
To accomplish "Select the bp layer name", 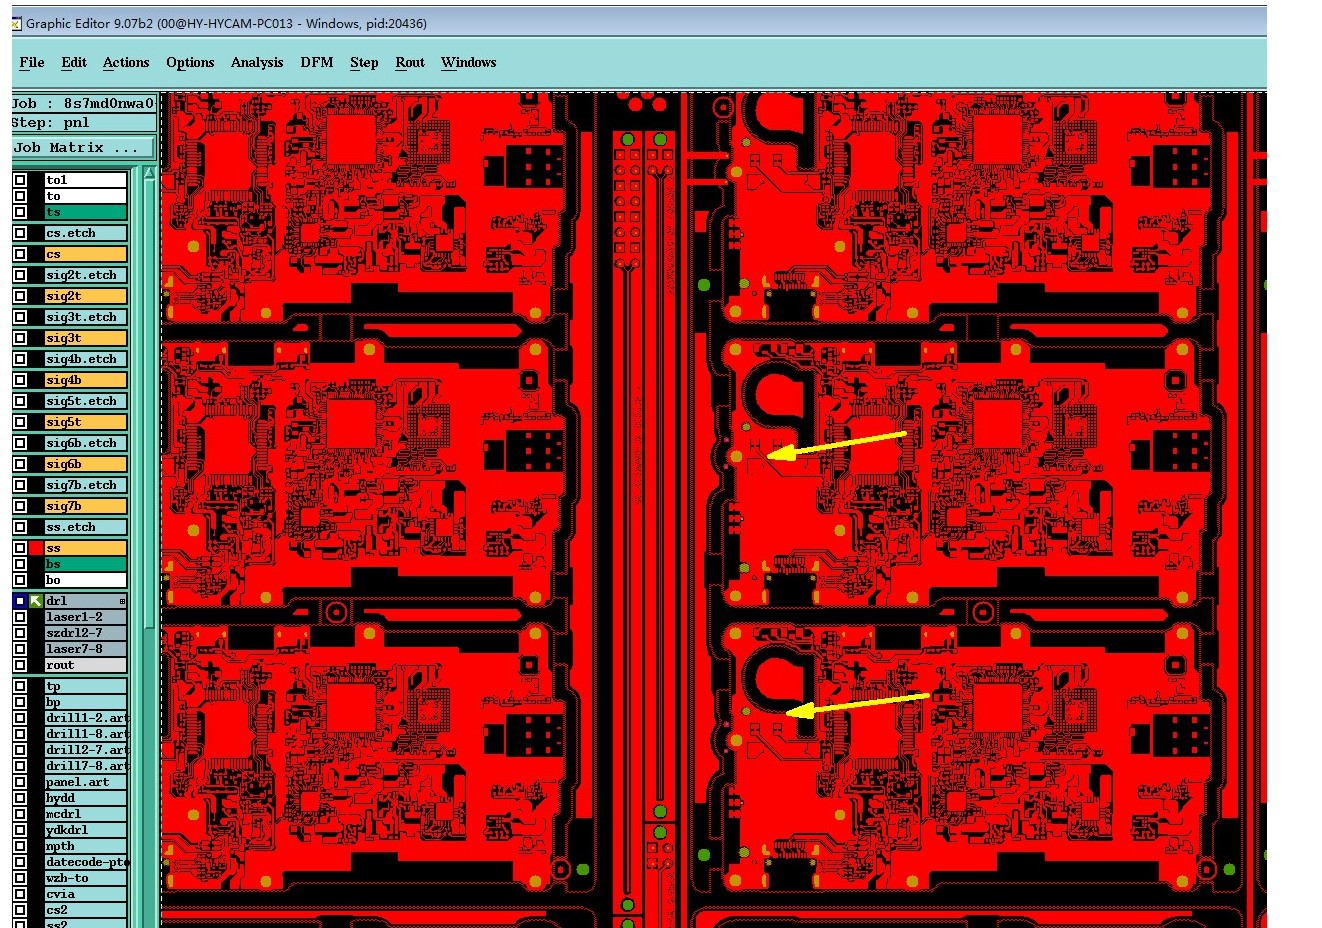I will [86, 702].
